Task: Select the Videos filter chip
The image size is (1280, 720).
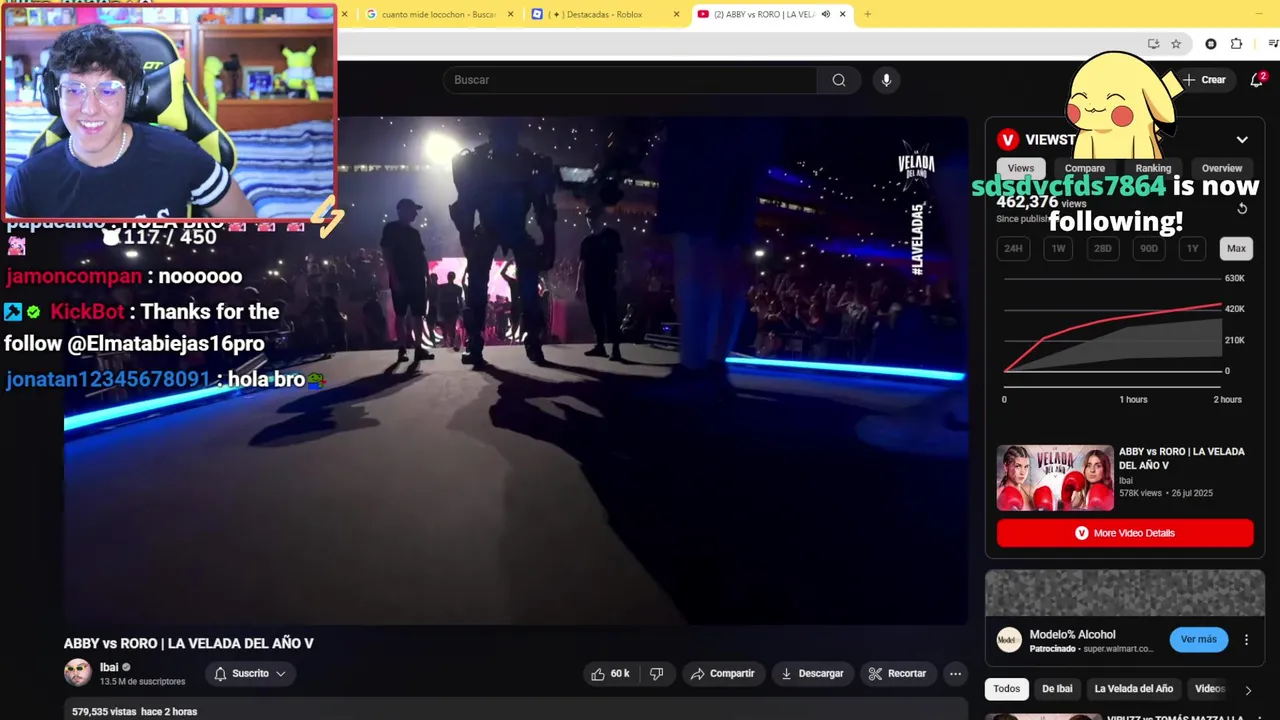Action: tap(1210, 689)
